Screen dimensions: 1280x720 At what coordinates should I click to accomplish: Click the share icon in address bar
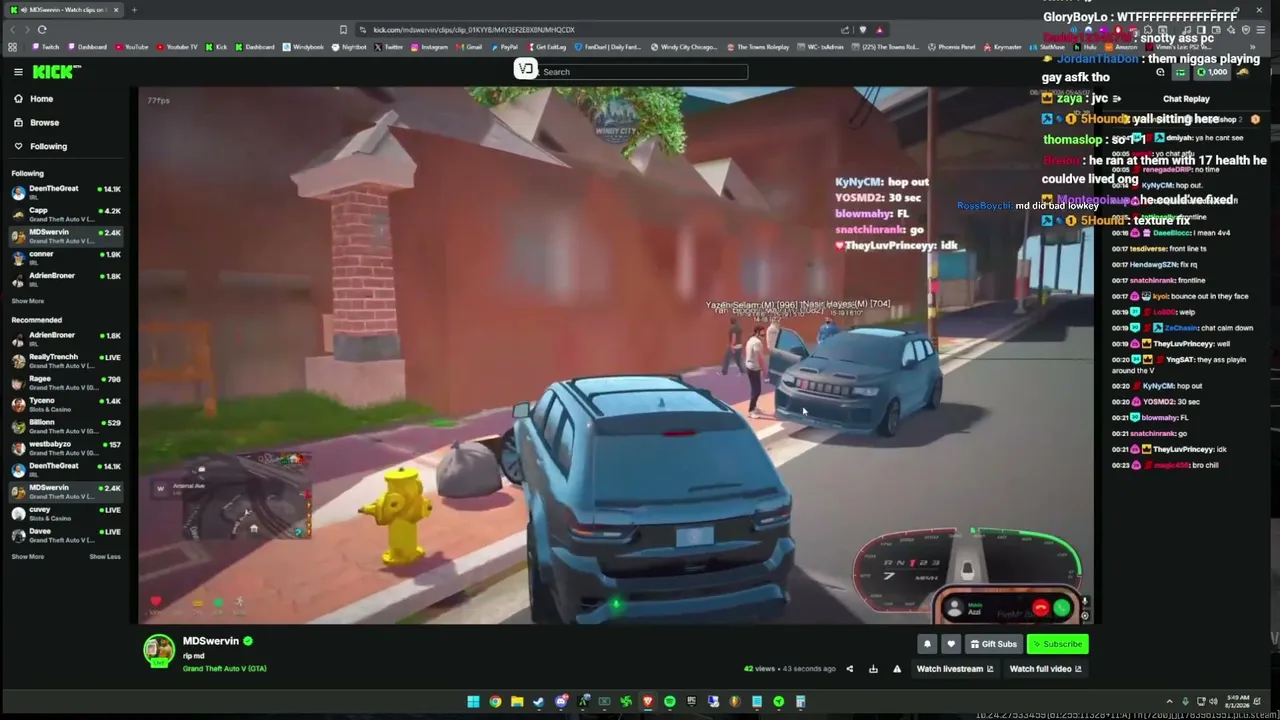pyautogui.click(x=845, y=30)
